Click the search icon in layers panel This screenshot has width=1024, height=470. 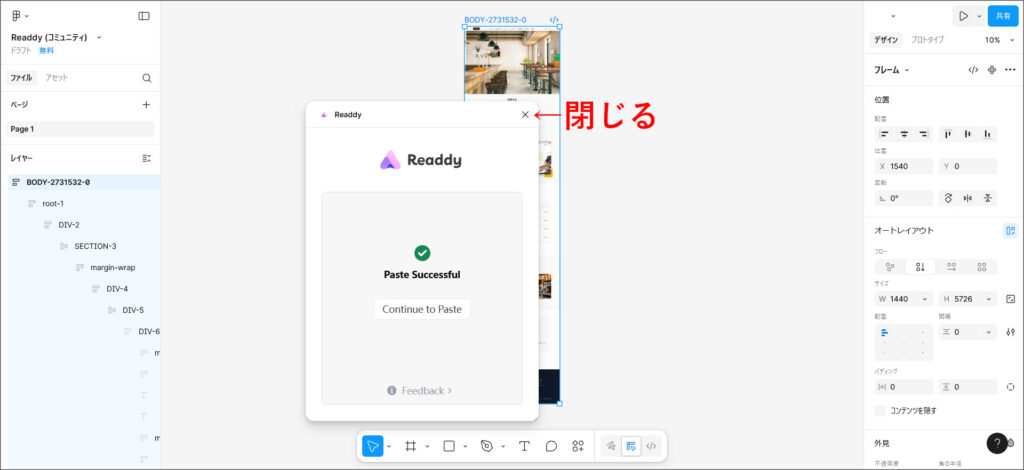tap(146, 78)
